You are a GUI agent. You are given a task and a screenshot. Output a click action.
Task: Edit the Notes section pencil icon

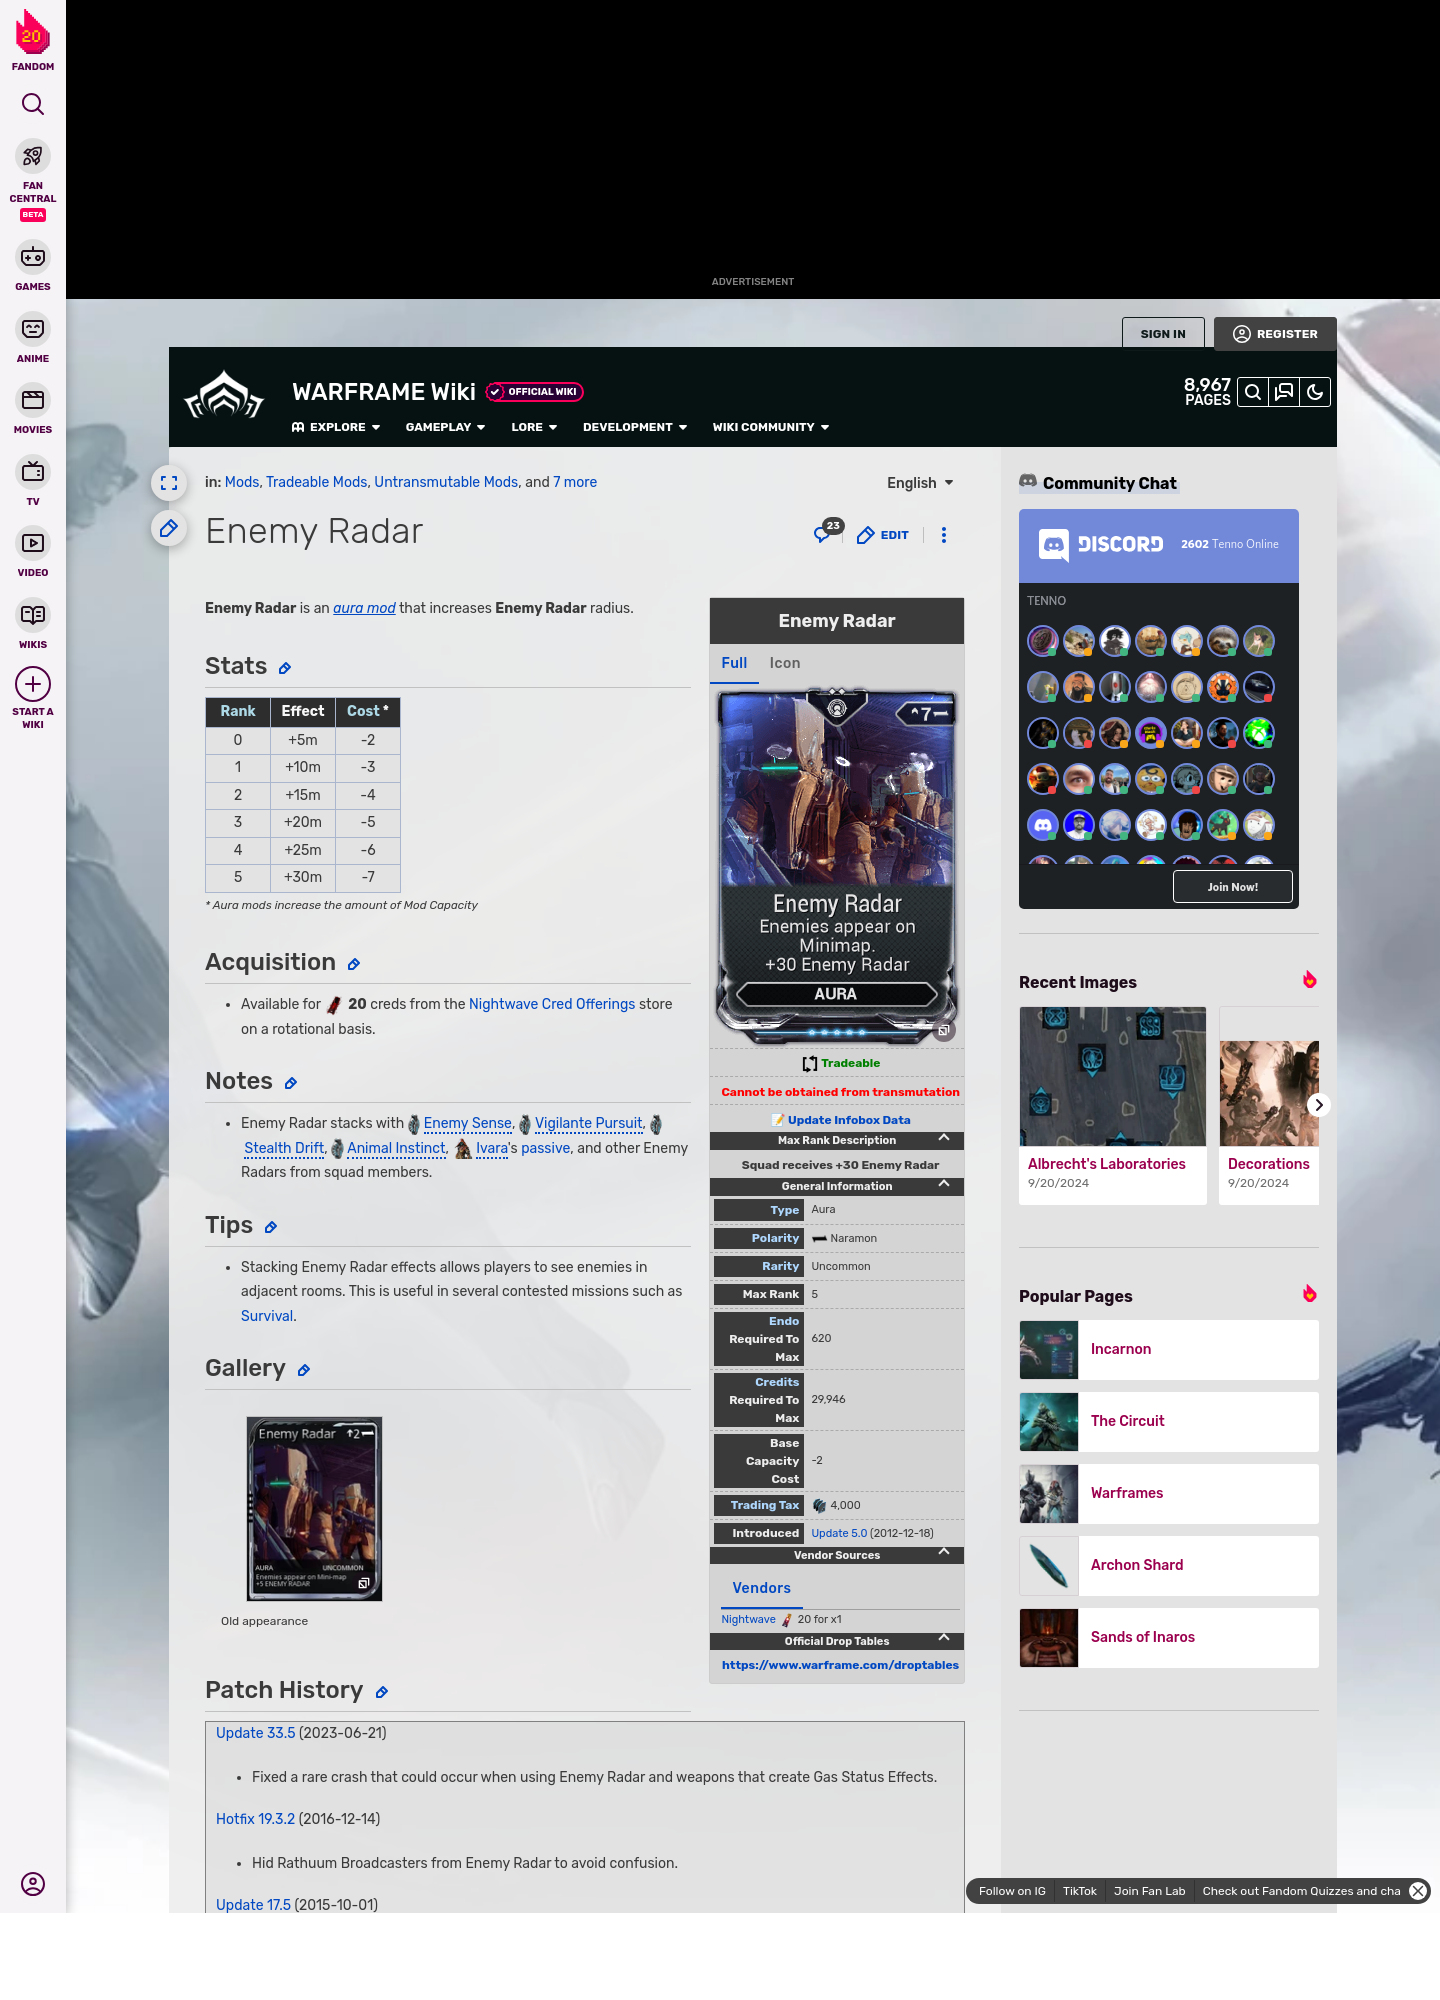click(291, 1083)
